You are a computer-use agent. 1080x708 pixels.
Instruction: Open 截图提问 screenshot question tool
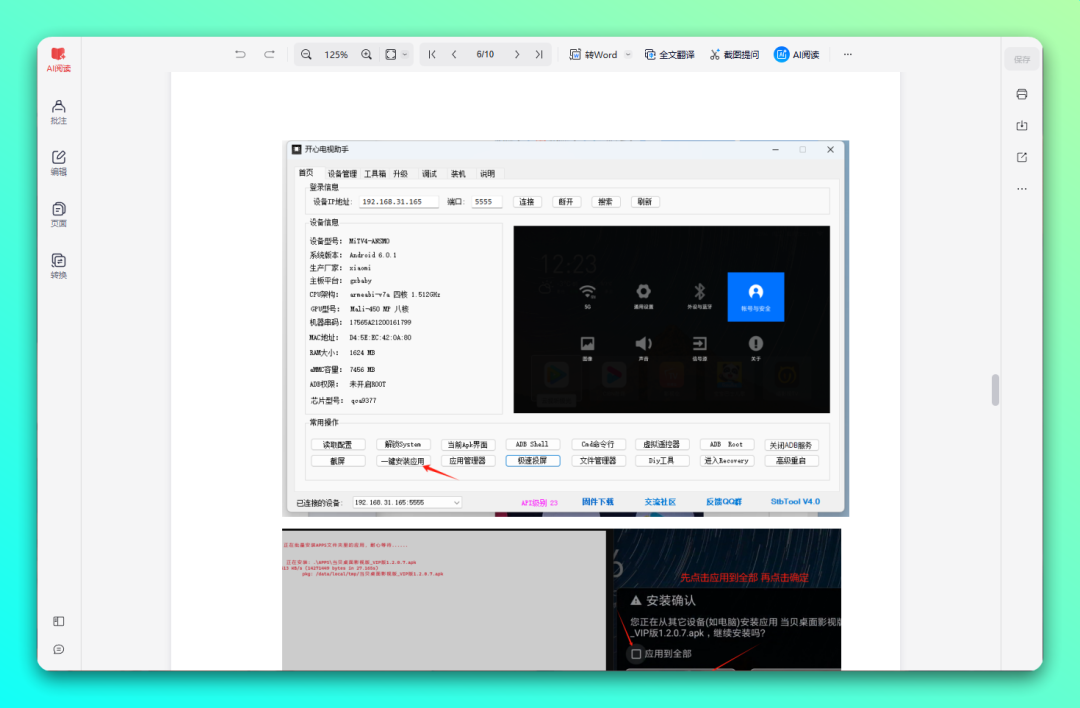734,54
